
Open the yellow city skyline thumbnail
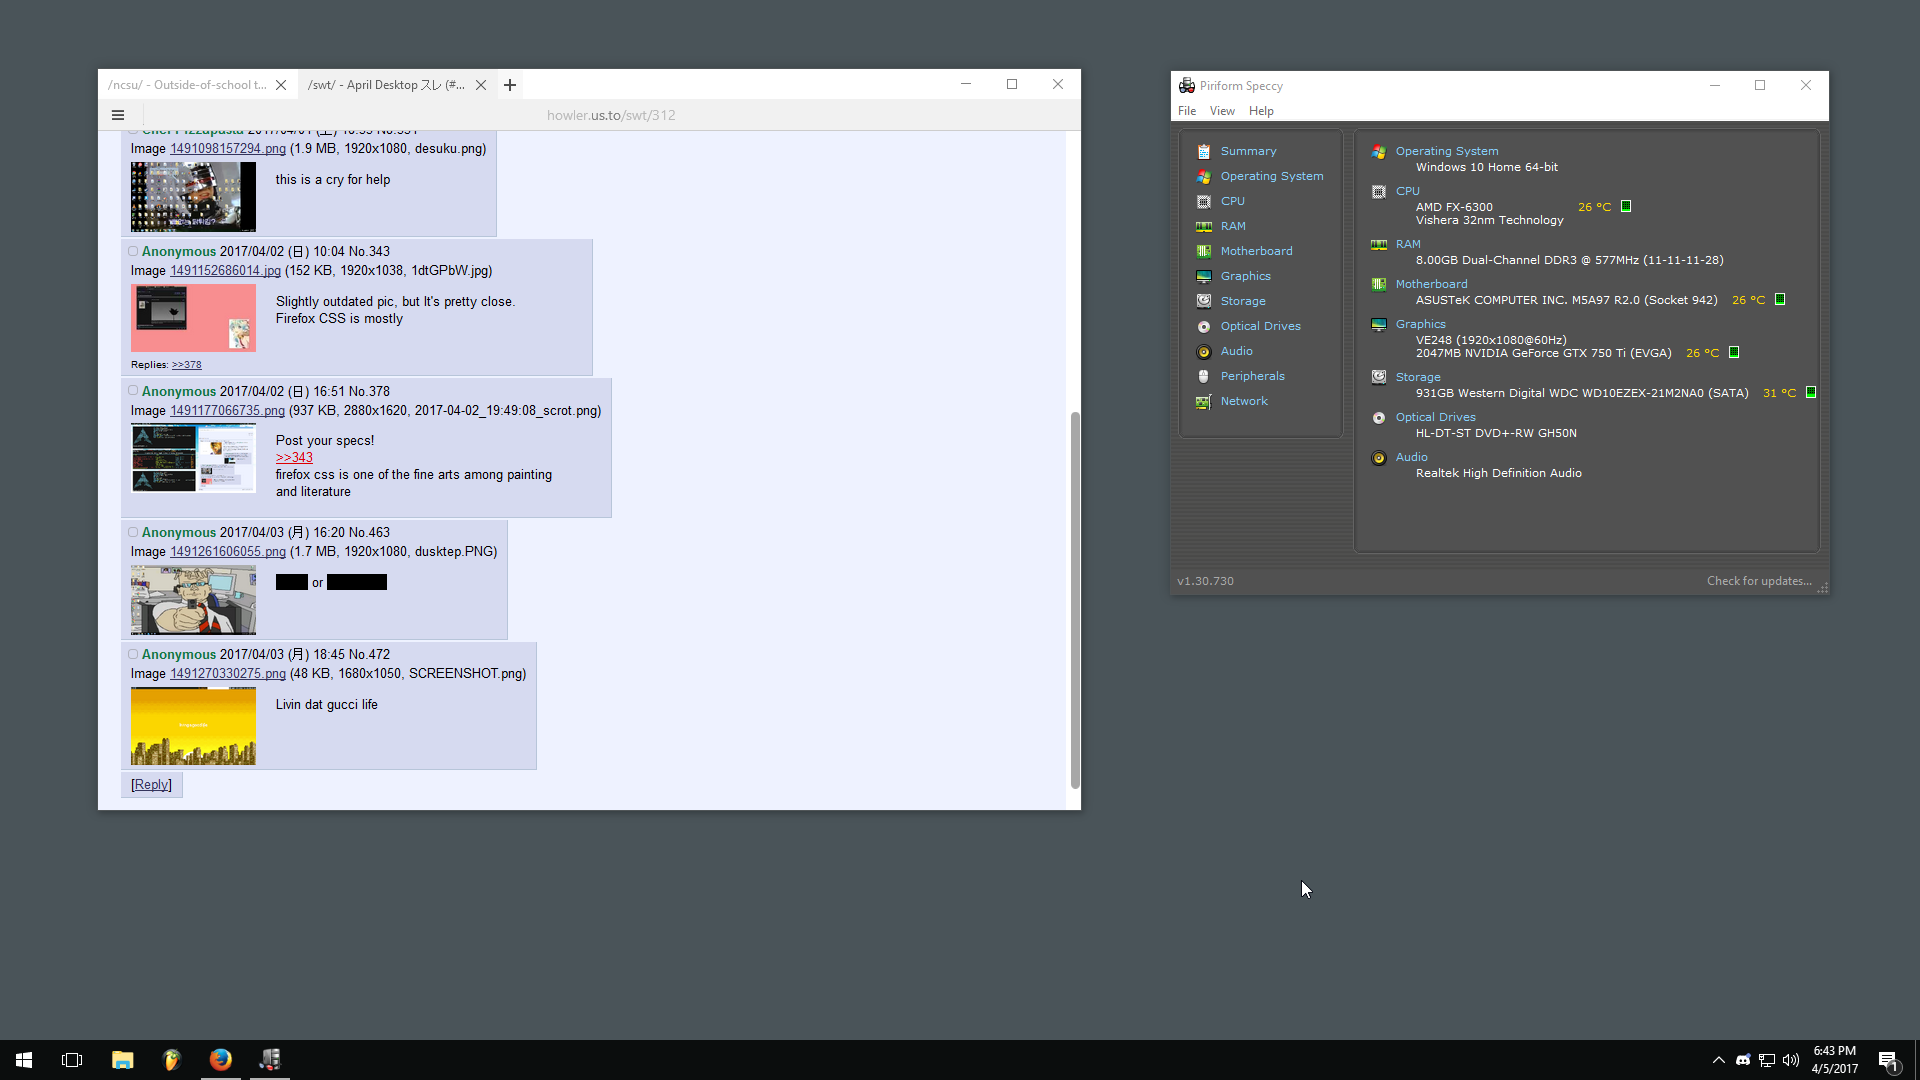(193, 727)
